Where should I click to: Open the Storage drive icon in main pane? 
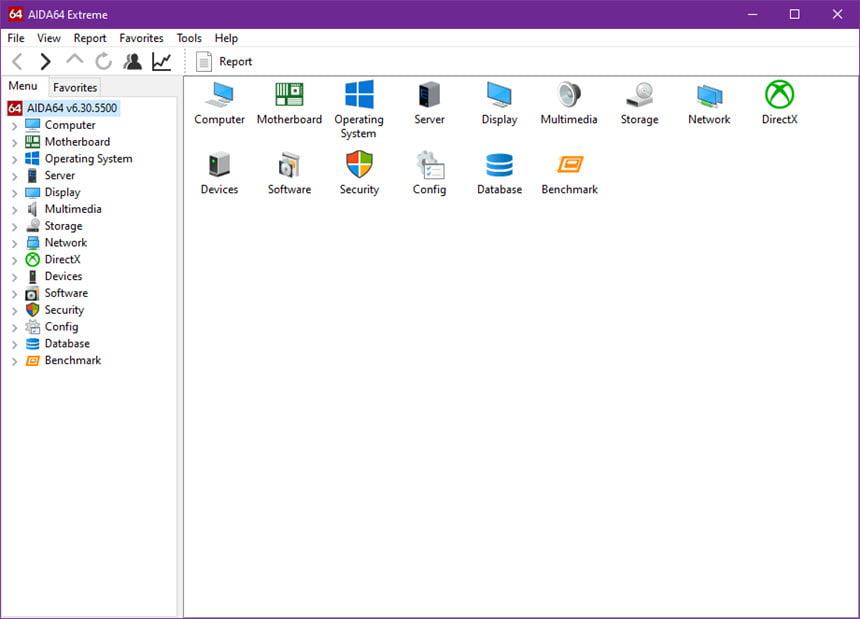(x=640, y=94)
